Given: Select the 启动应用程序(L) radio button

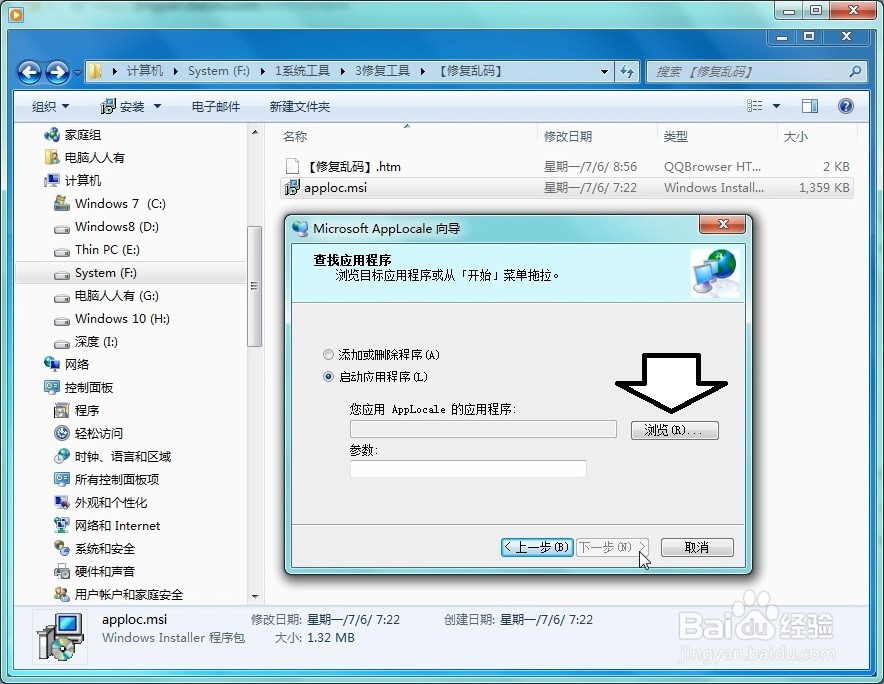Looking at the screenshot, I should [328, 377].
